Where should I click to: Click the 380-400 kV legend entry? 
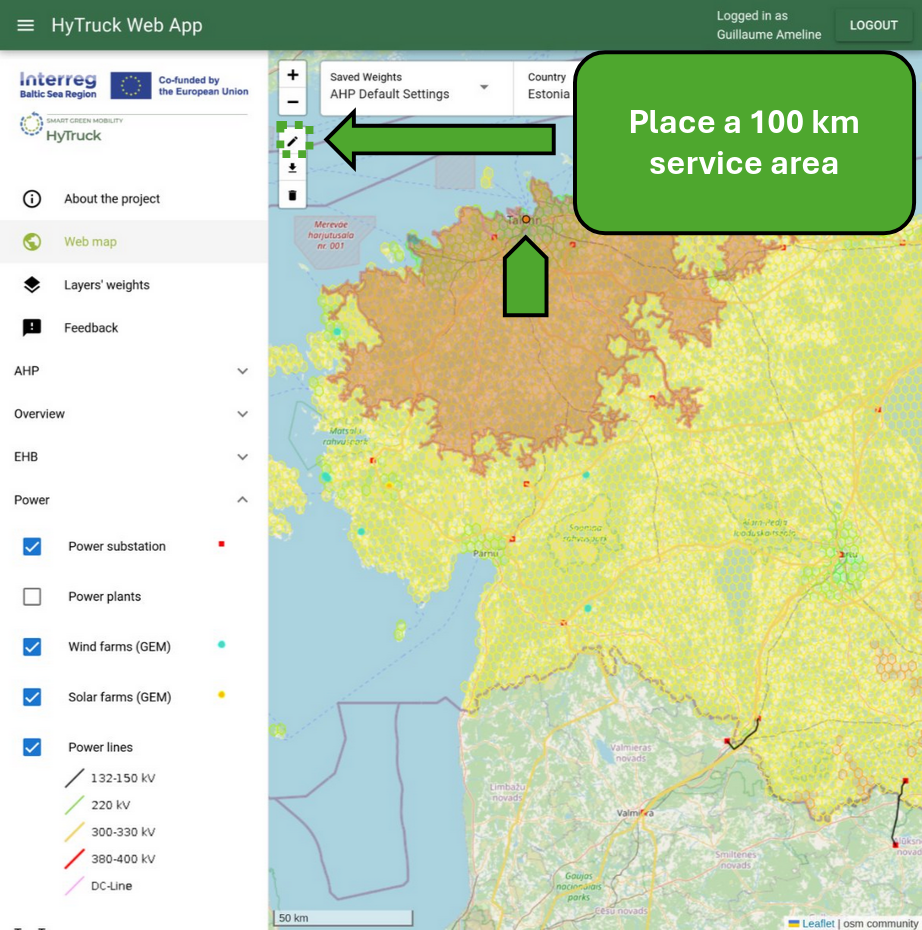pos(110,859)
